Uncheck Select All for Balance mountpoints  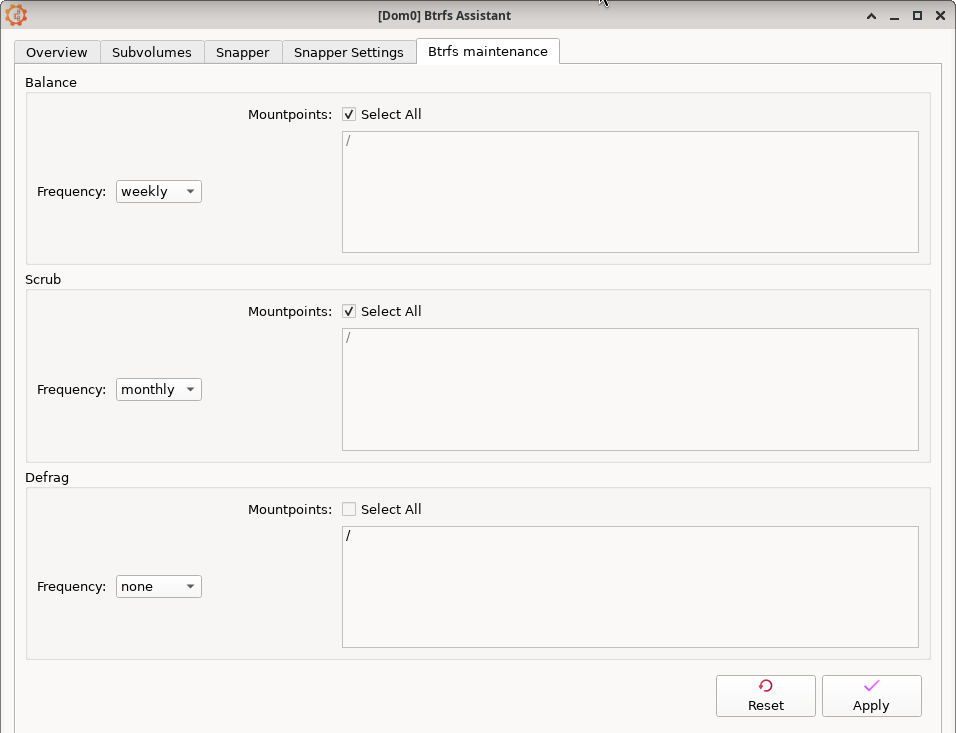pyautogui.click(x=349, y=115)
